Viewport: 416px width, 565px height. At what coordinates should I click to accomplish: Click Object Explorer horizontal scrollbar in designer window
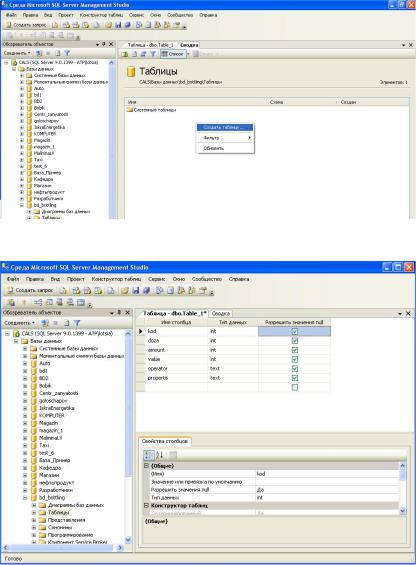coord(62,548)
